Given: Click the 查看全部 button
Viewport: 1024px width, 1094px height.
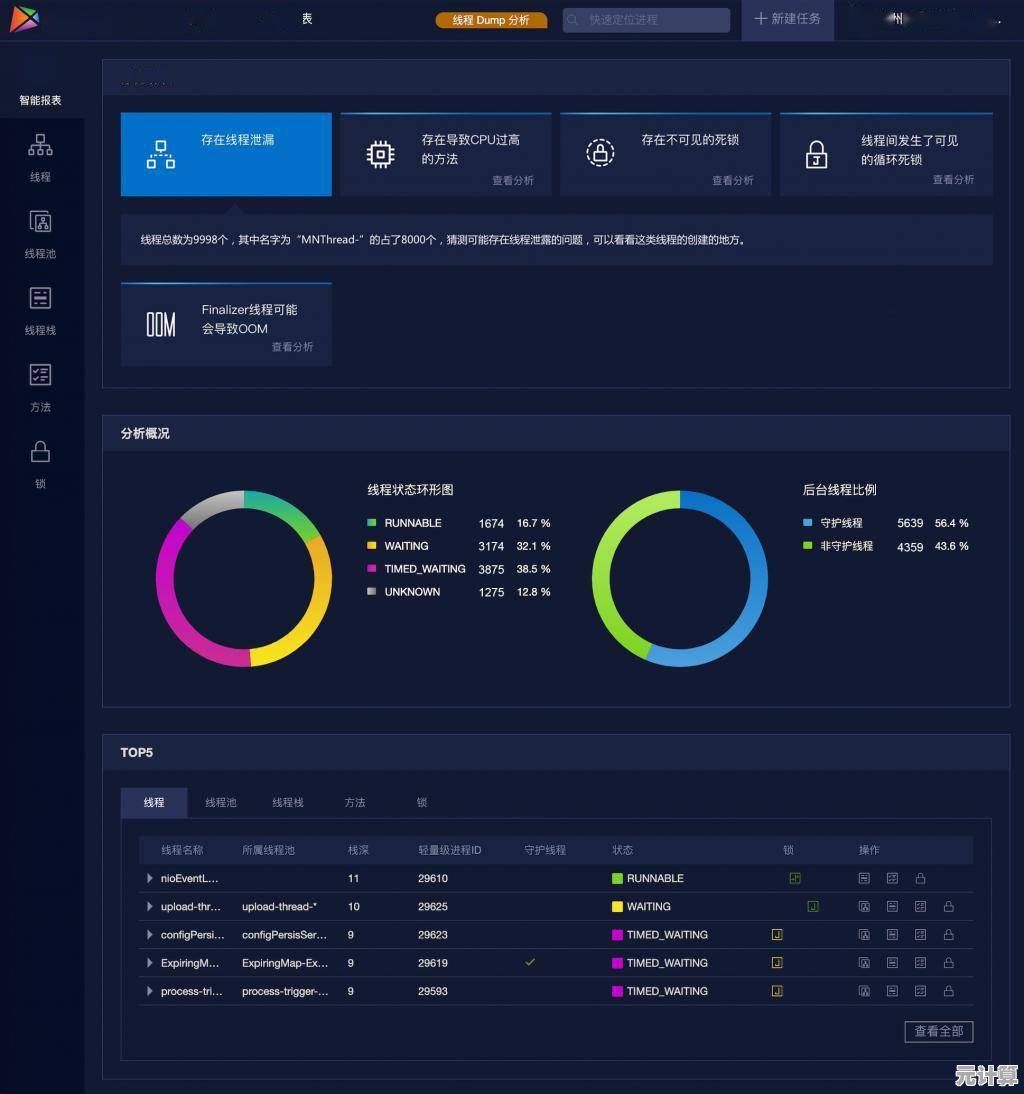Looking at the screenshot, I should click(x=939, y=1031).
